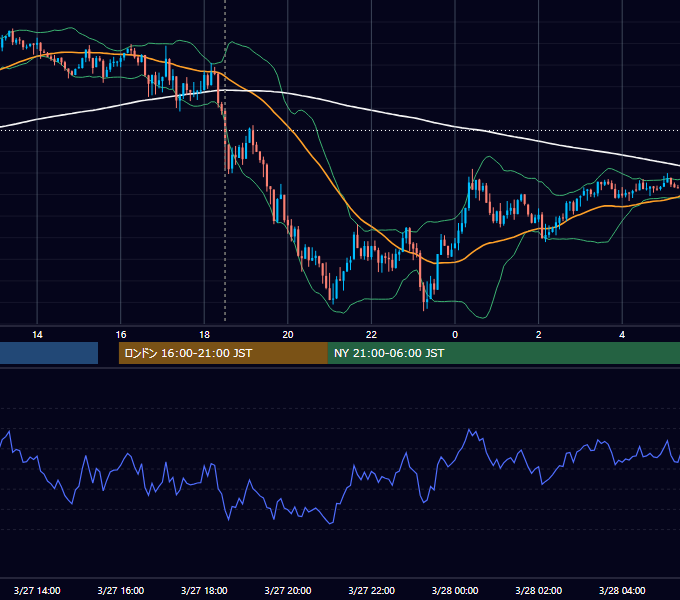Click the 3/28 04:00 time label
Viewport: 680px width, 600px height.
point(622,590)
